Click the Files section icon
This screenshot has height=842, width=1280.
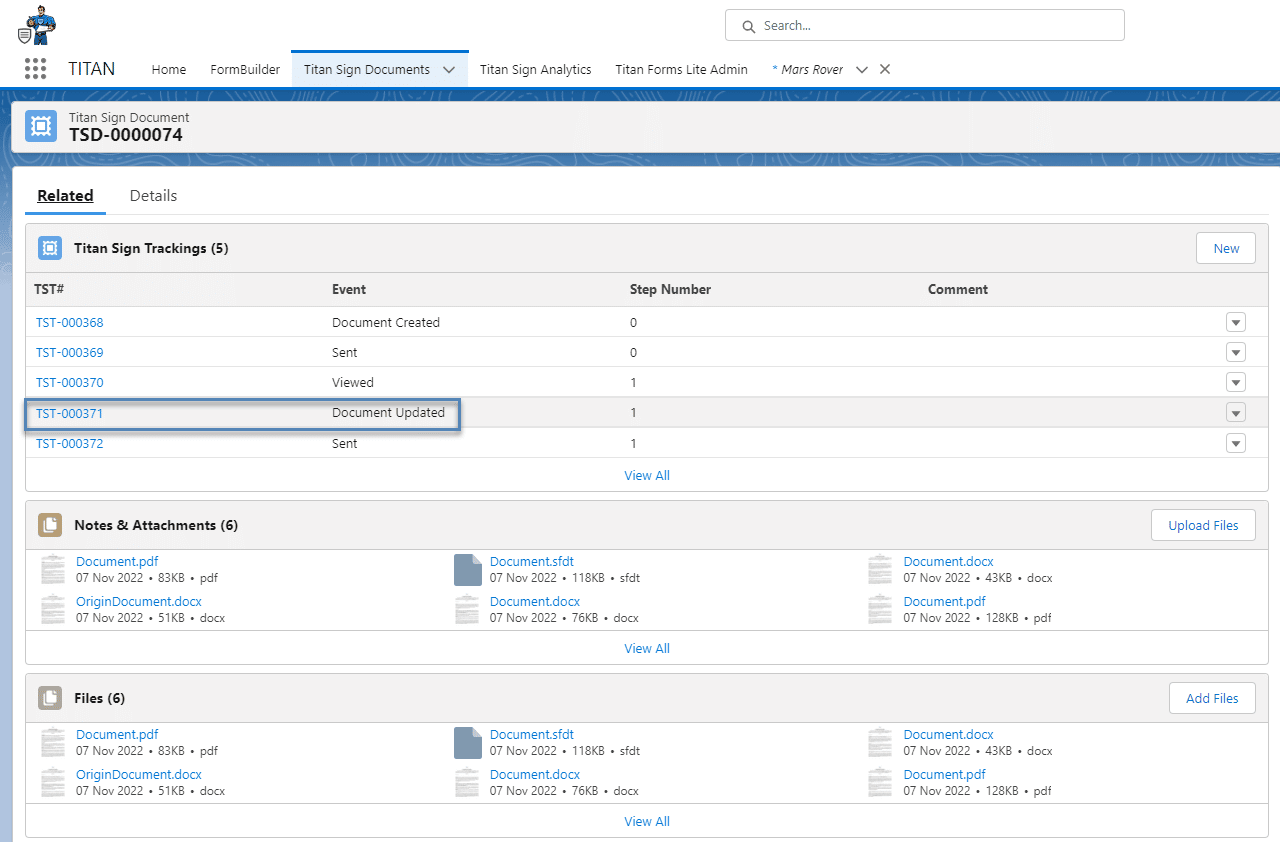click(50, 698)
